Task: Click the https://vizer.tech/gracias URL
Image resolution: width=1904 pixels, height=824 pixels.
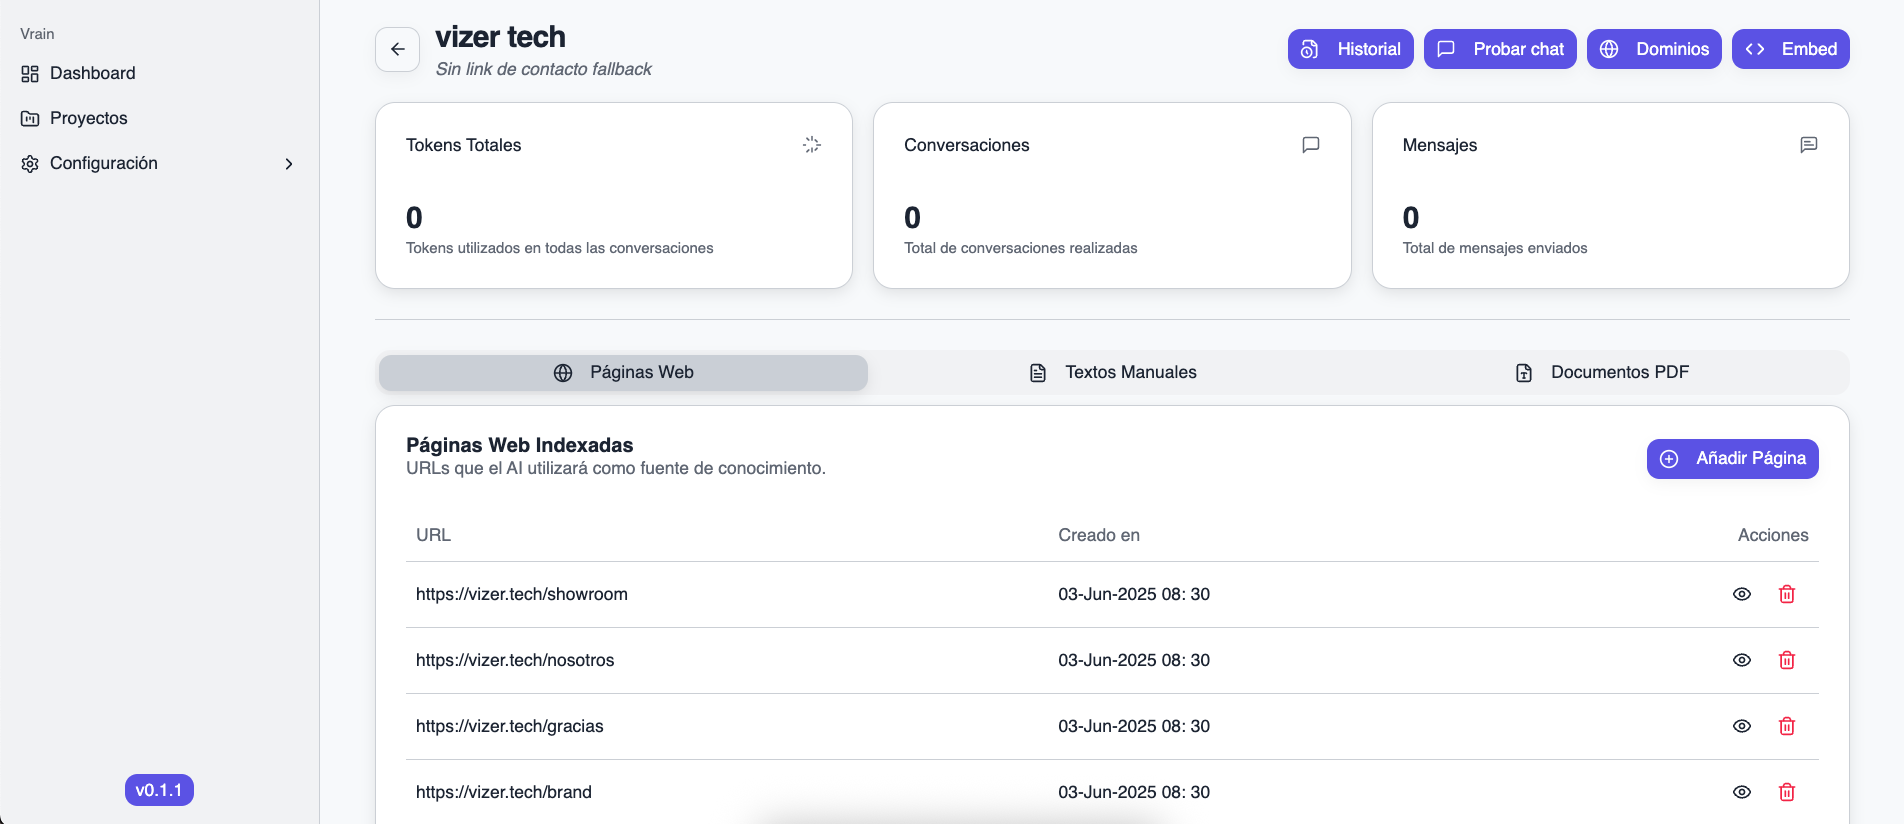Action: [510, 726]
